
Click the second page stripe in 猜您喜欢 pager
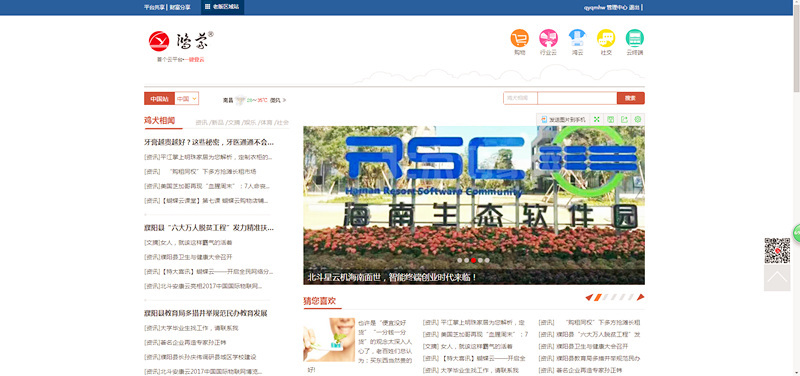(x=606, y=297)
